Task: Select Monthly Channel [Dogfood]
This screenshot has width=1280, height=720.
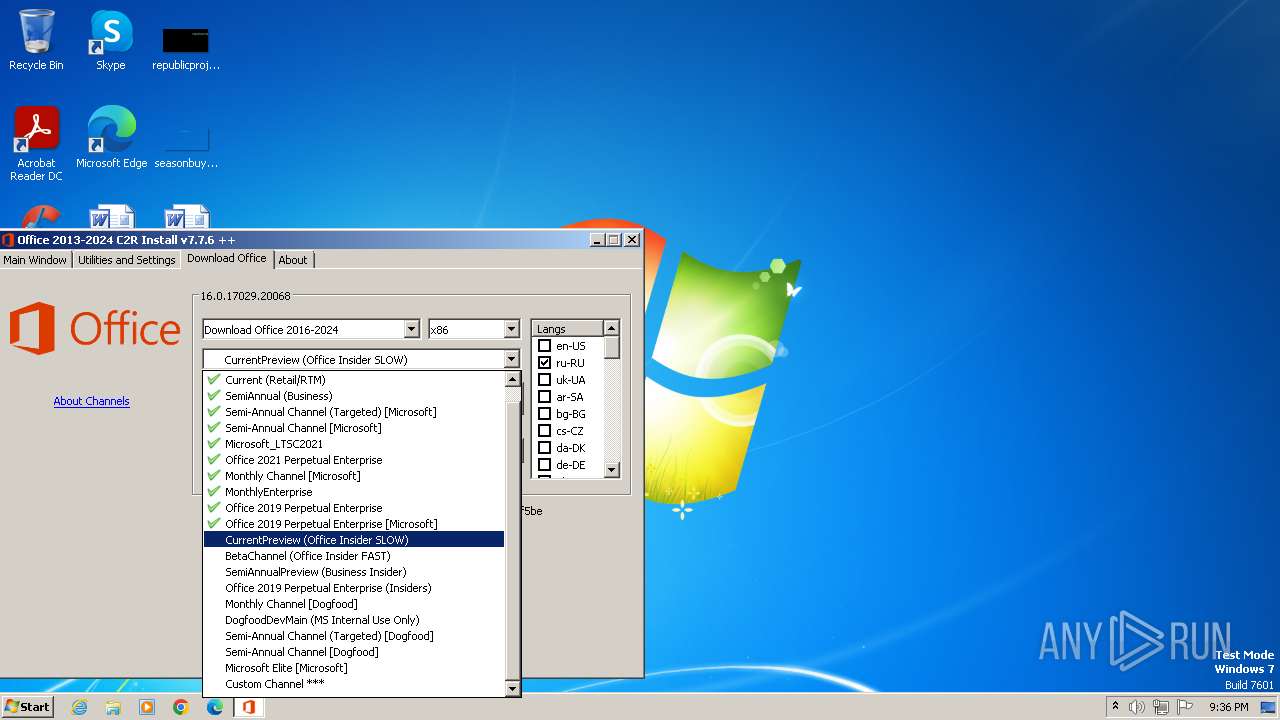Action: tap(354, 604)
